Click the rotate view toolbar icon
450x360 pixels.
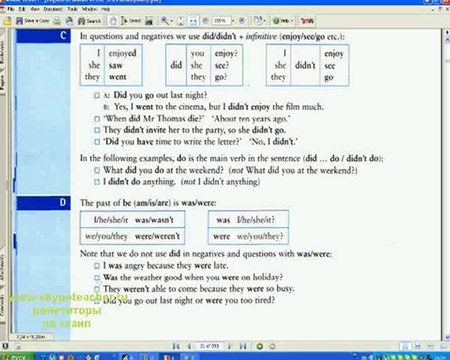click(257, 21)
